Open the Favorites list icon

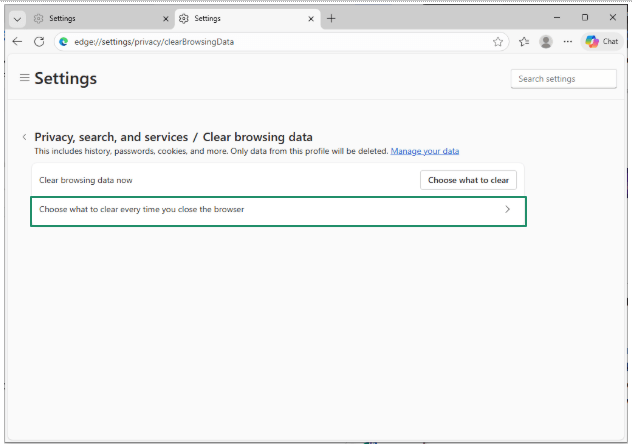[523, 41]
